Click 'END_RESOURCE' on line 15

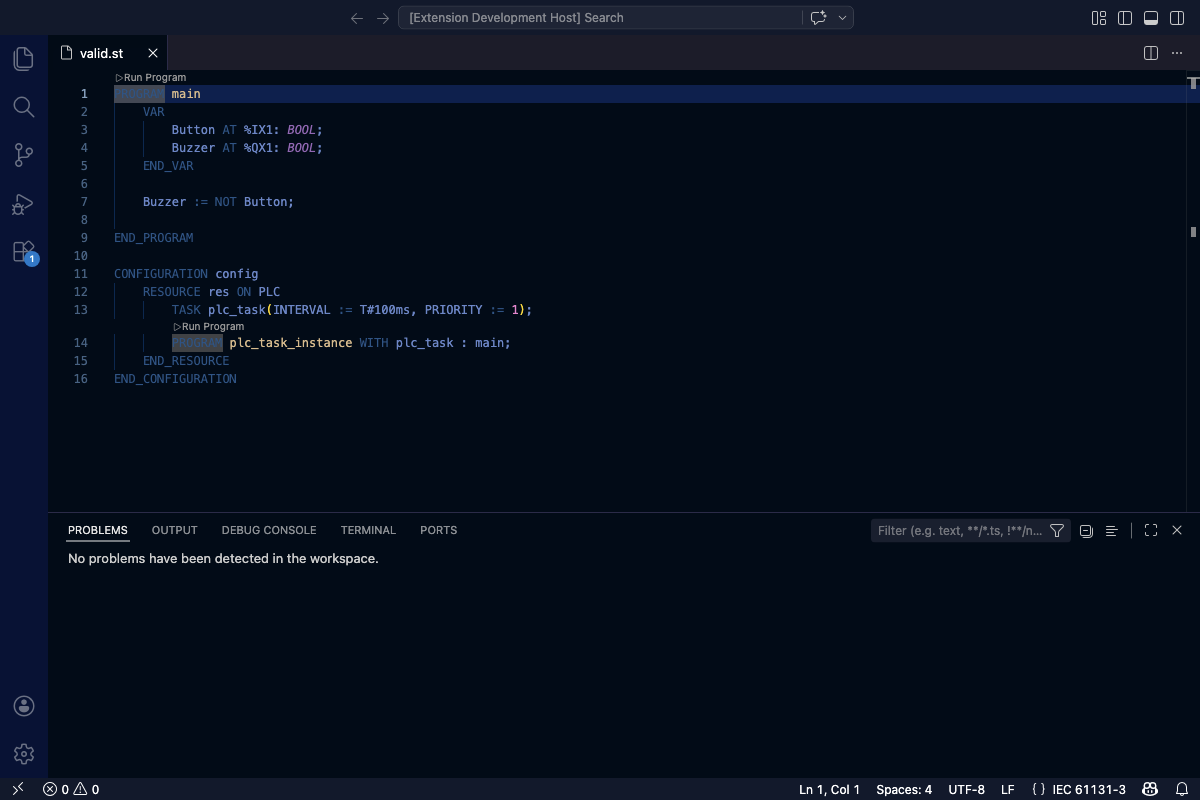(186, 361)
